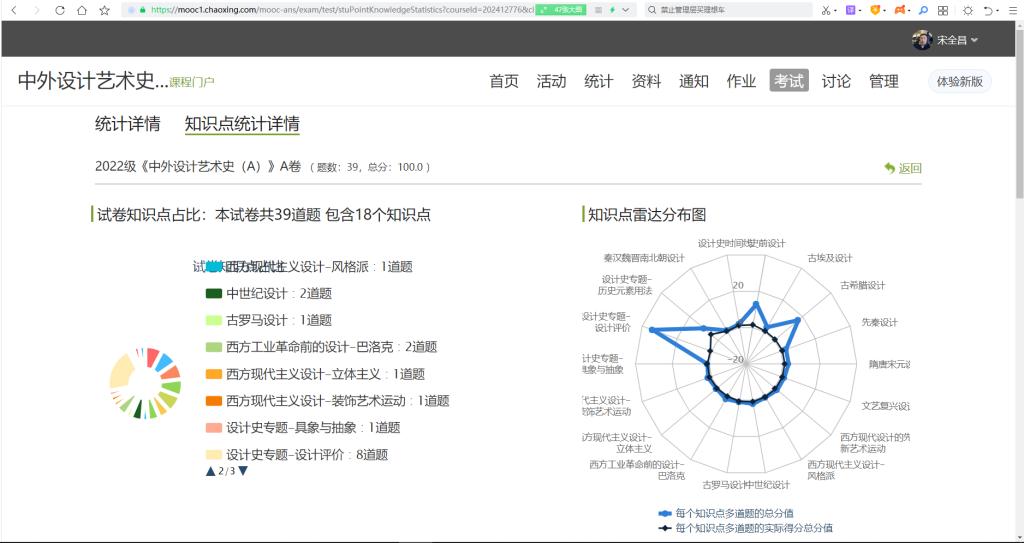Click the 体验新版 button
1024x543 pixels.
[x=959, y=81]
